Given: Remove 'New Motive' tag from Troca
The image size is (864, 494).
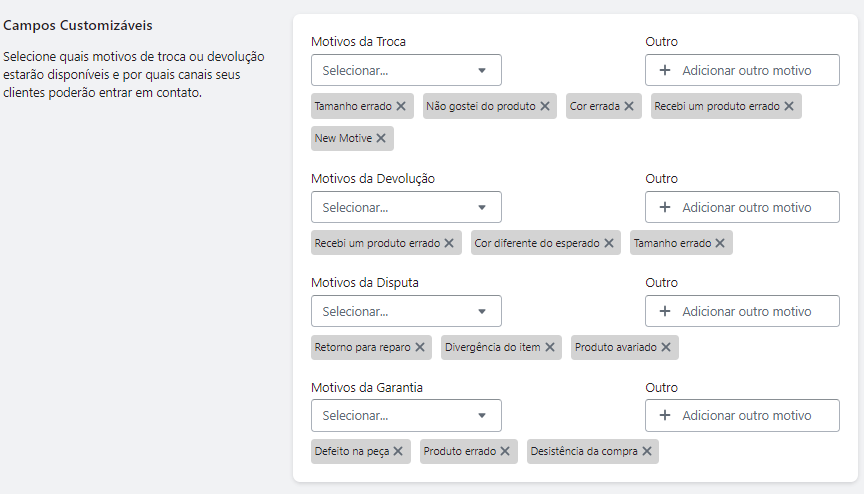Looking at the screenshot, I should tap(381, 138).
